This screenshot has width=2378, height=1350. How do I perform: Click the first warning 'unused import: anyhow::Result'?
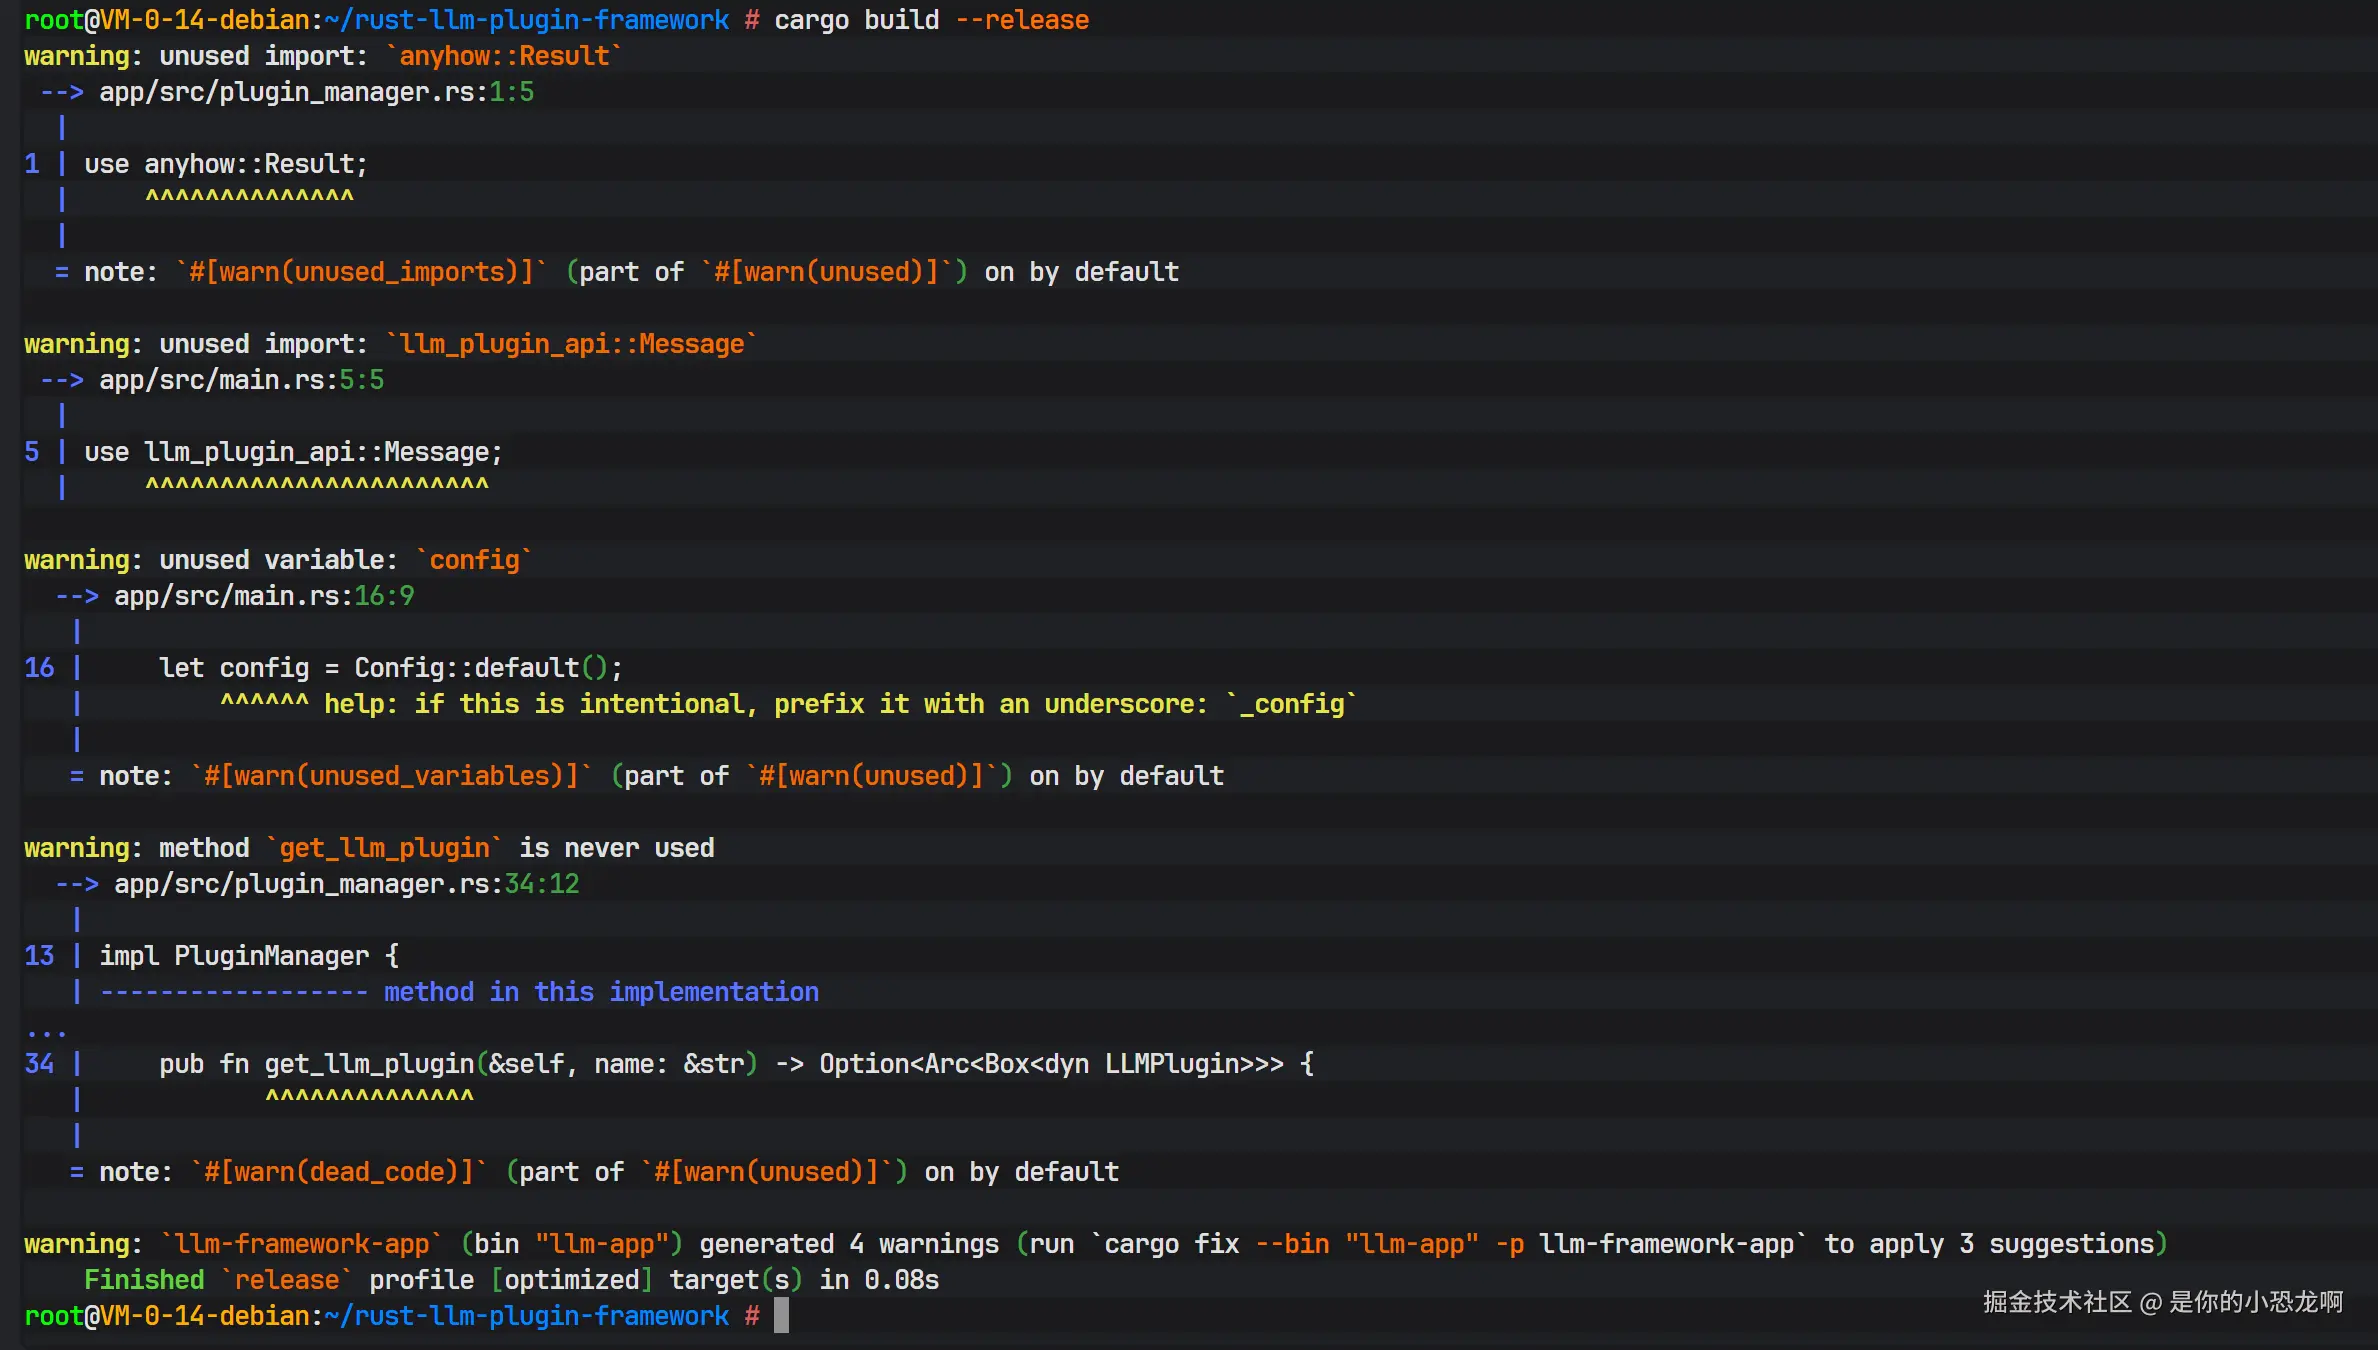coord(322,56)
